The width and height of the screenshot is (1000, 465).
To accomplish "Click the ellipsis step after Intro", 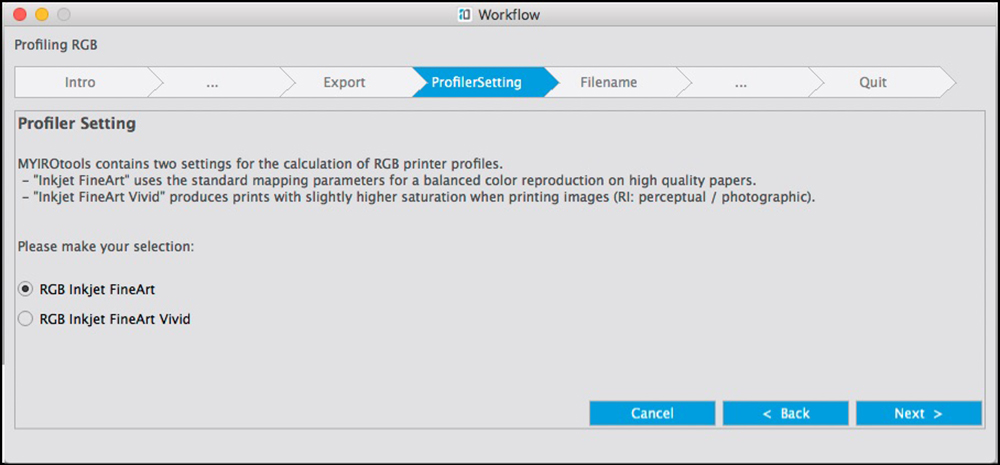I will point(212,82).
